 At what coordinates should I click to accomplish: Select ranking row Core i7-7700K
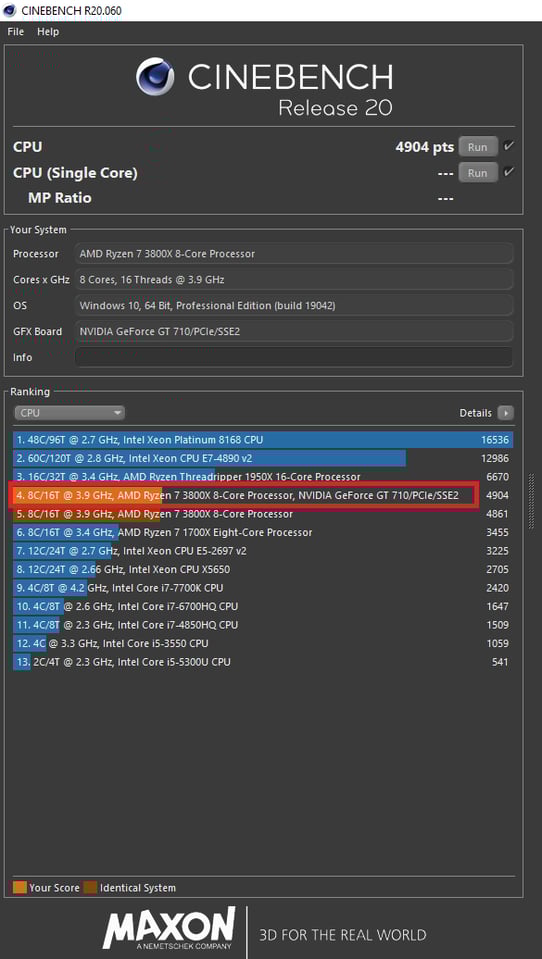pyautogui.click(x=263, y=588)
